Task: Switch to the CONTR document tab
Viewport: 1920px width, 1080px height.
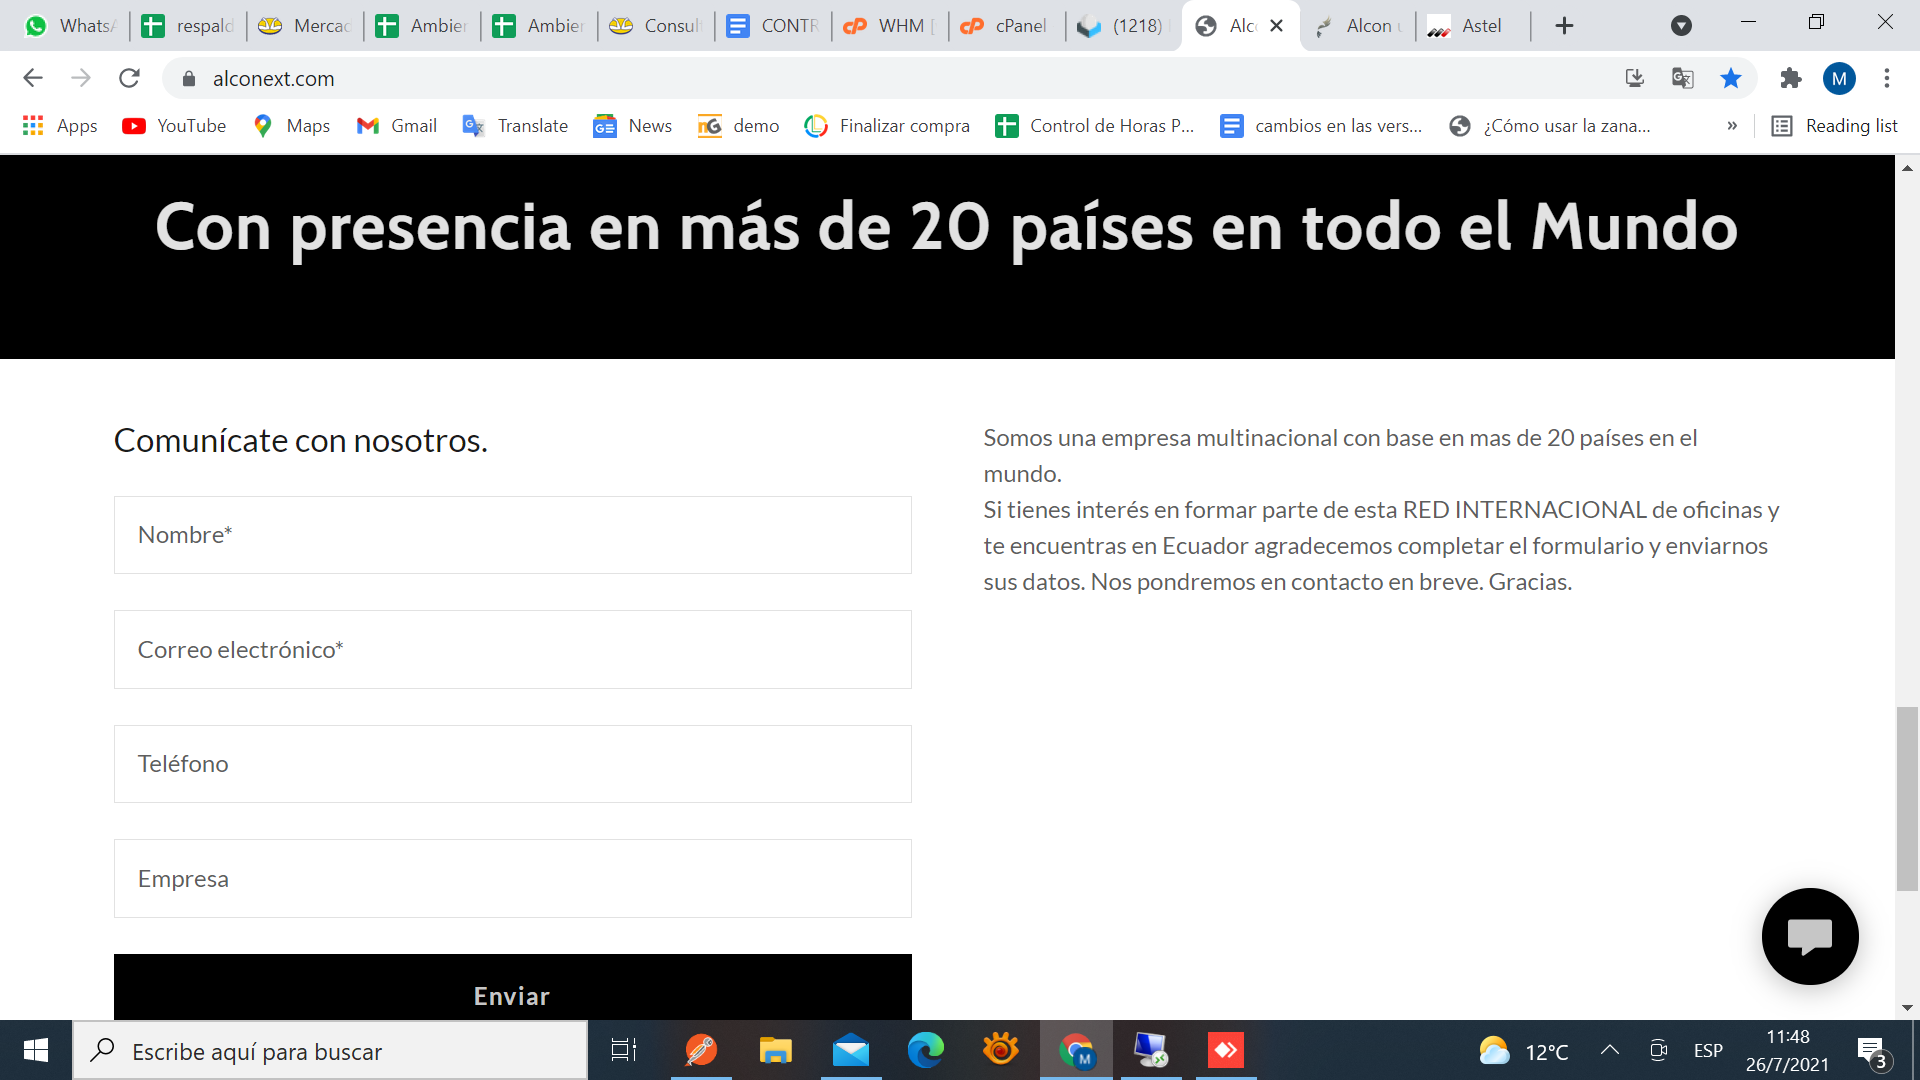Action: pos(772,26)
